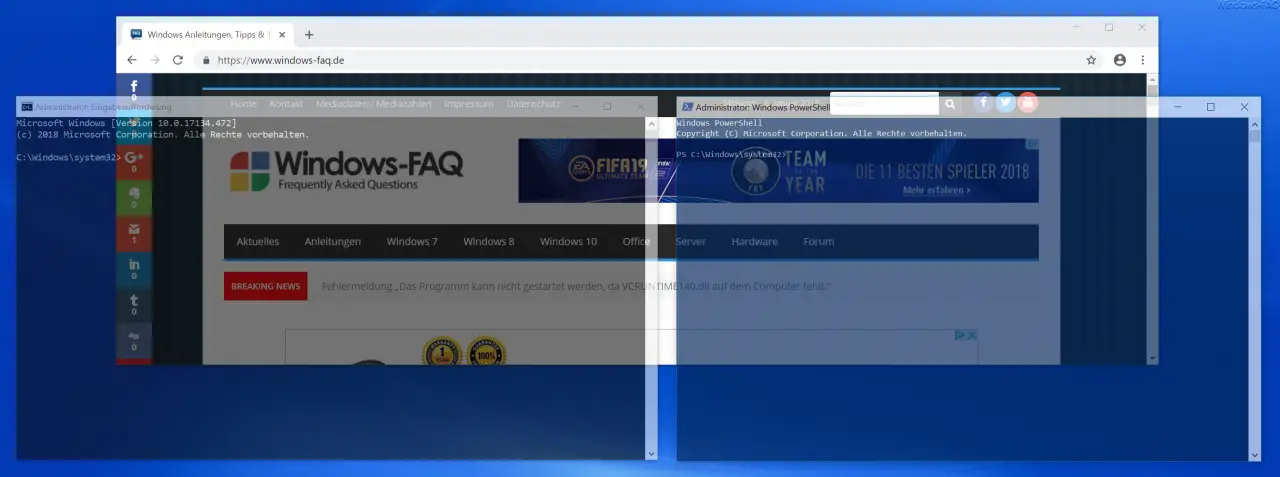This screenshot has width=1280, height=477.
Task: Reload the windows-faq.de page
Action: pyautogui.click(x=178, y=60)
